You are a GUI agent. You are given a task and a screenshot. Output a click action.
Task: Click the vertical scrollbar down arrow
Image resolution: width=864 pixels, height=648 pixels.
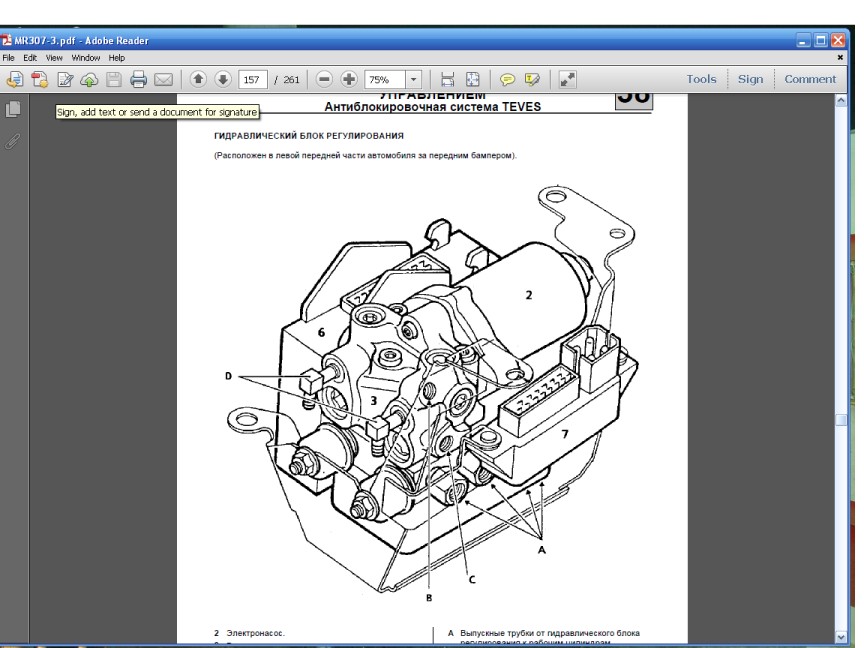(x=841, y=637)
